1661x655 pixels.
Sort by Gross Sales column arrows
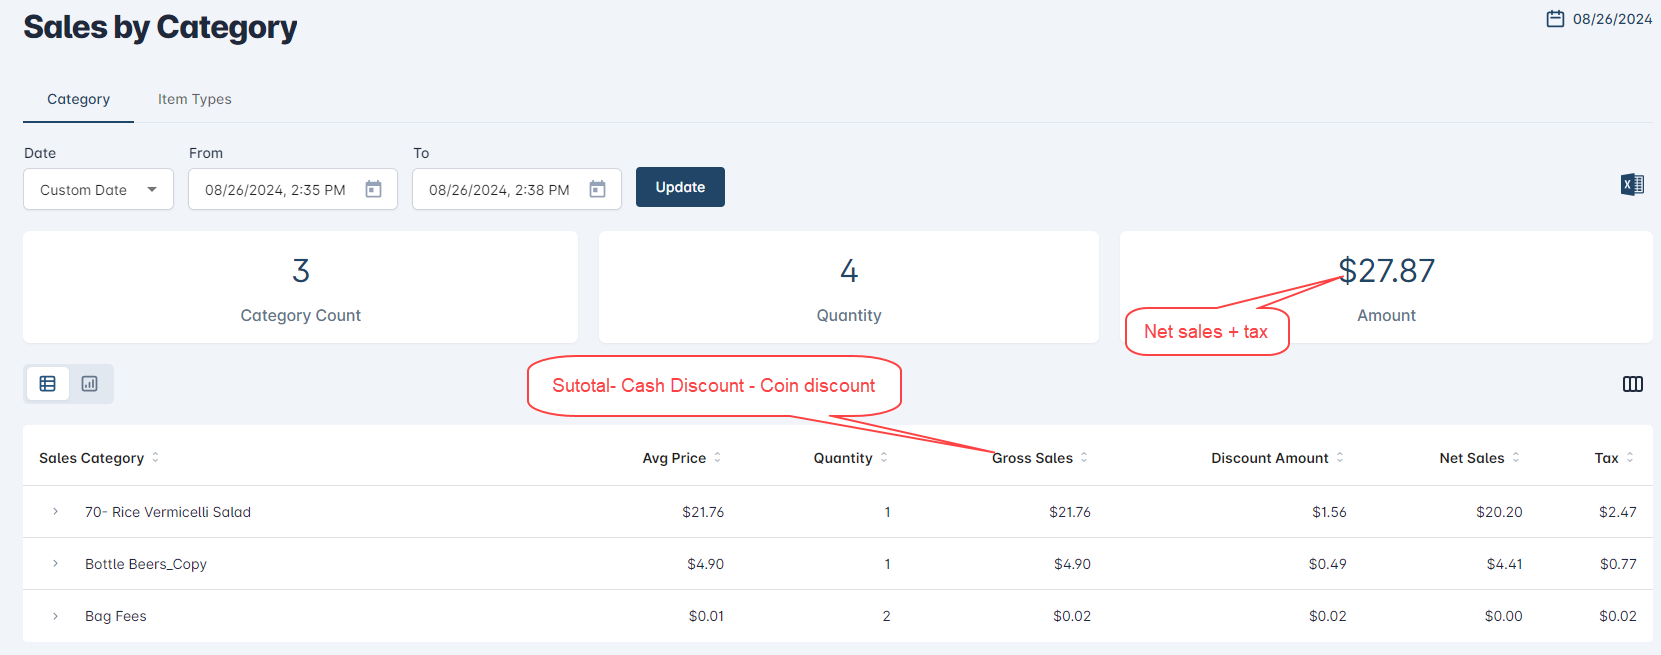click(x=1084, y=457)
